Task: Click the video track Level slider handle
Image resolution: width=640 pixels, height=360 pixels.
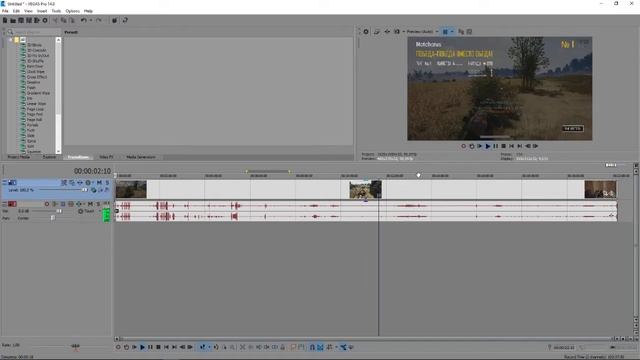Action: click(x=84, y=190)
